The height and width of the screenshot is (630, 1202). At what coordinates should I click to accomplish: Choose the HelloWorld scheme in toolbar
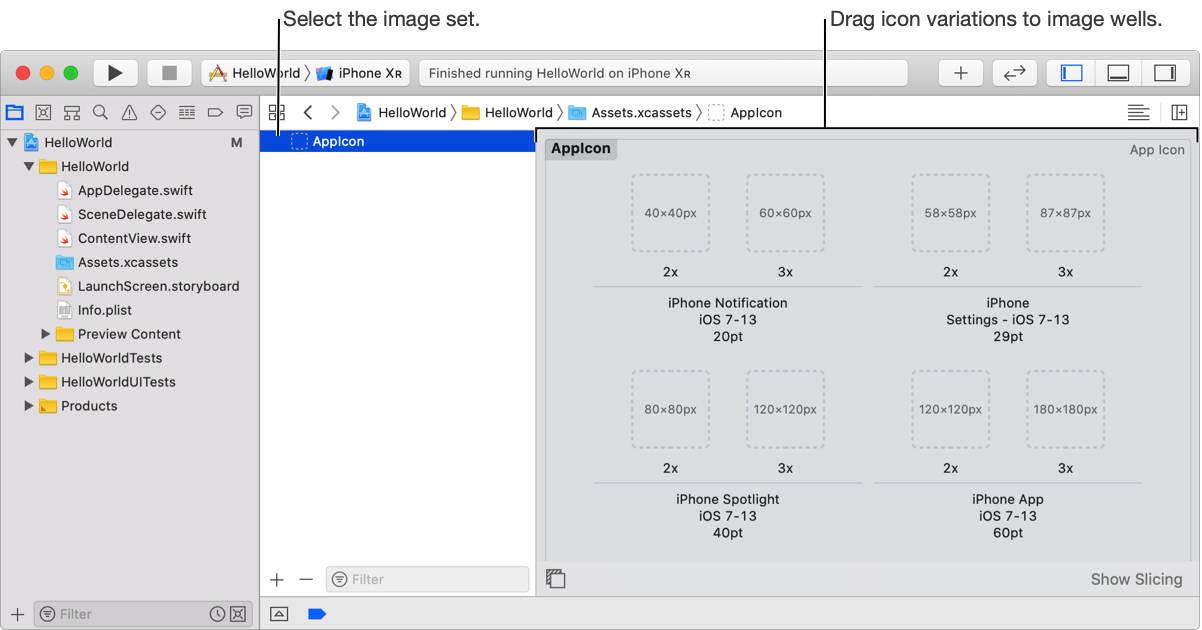tap(254, 73)
